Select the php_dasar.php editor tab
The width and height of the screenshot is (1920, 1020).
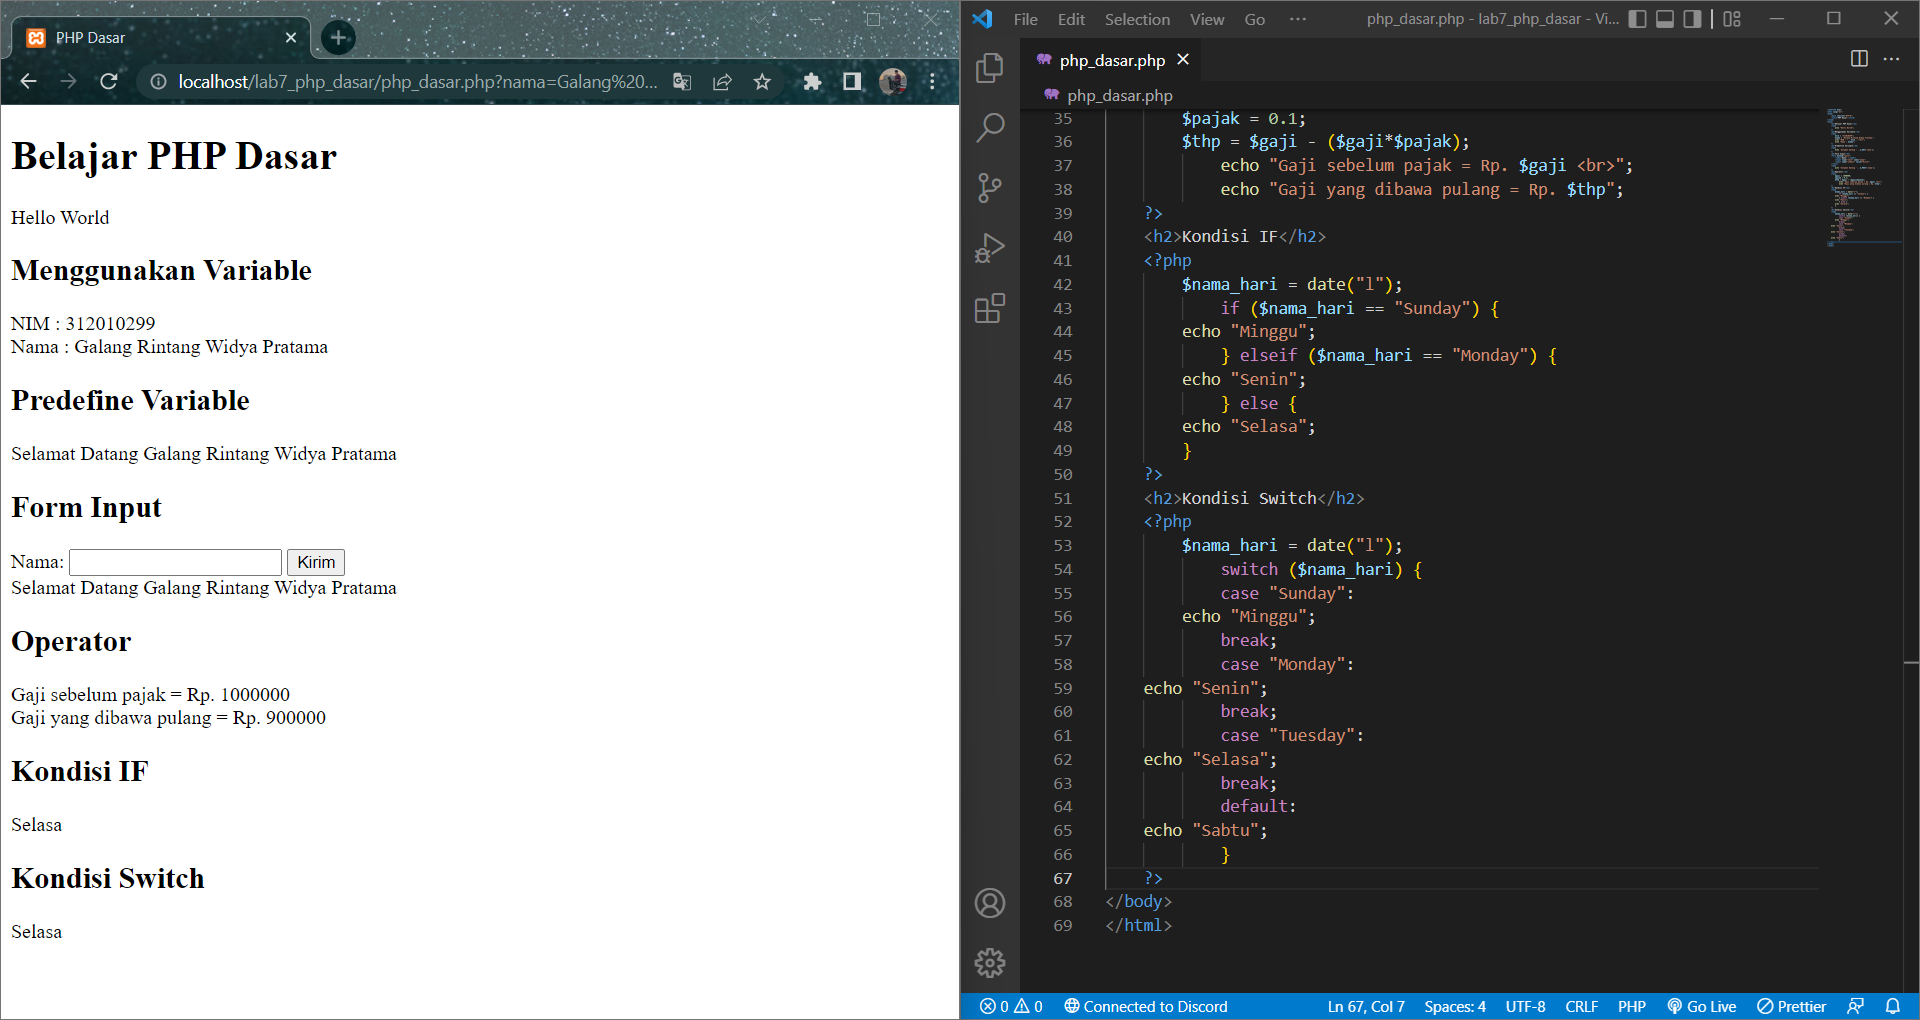coord(1111,60)
